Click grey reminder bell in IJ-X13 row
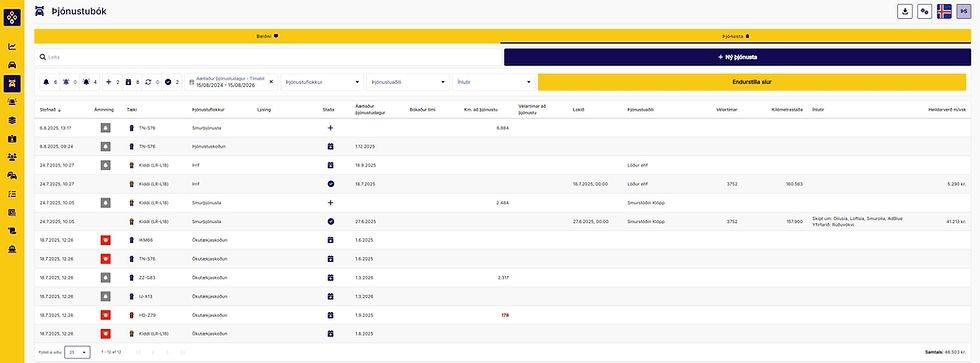This screenshot has height=363, width=980. 106,296
